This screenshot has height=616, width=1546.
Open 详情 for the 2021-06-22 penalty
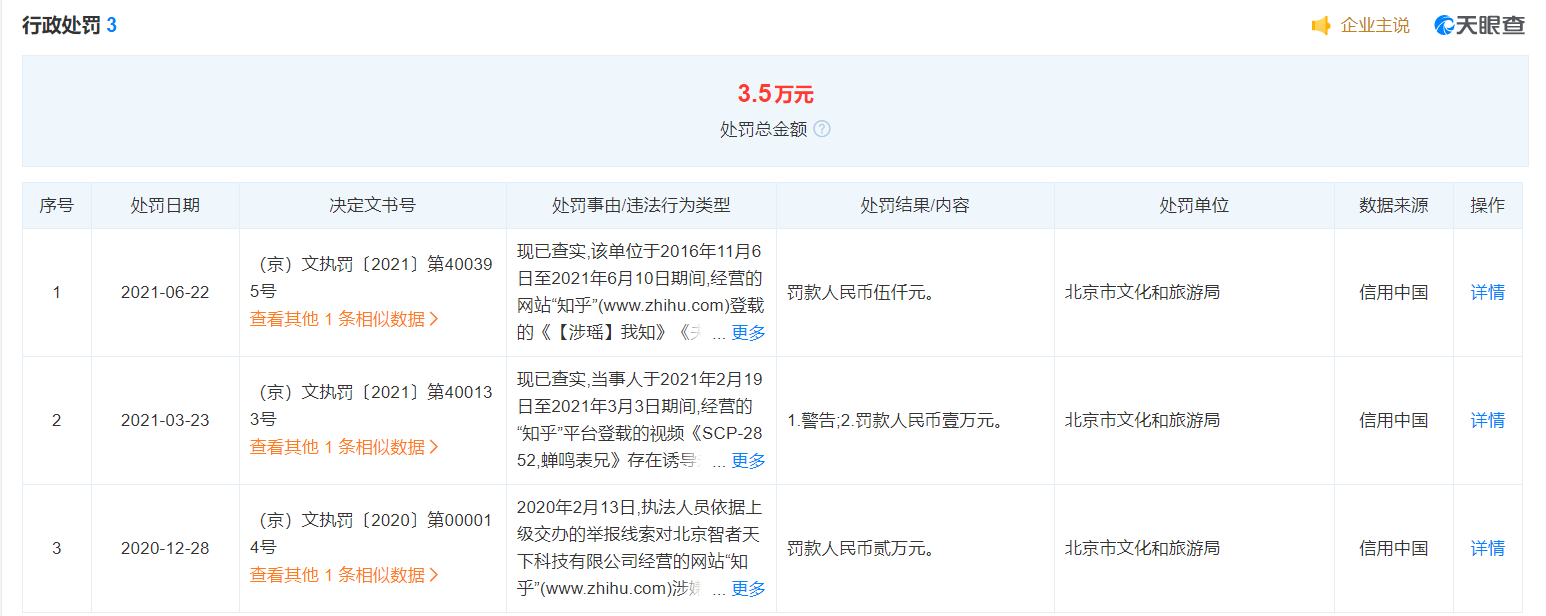tap(1487, 292)
